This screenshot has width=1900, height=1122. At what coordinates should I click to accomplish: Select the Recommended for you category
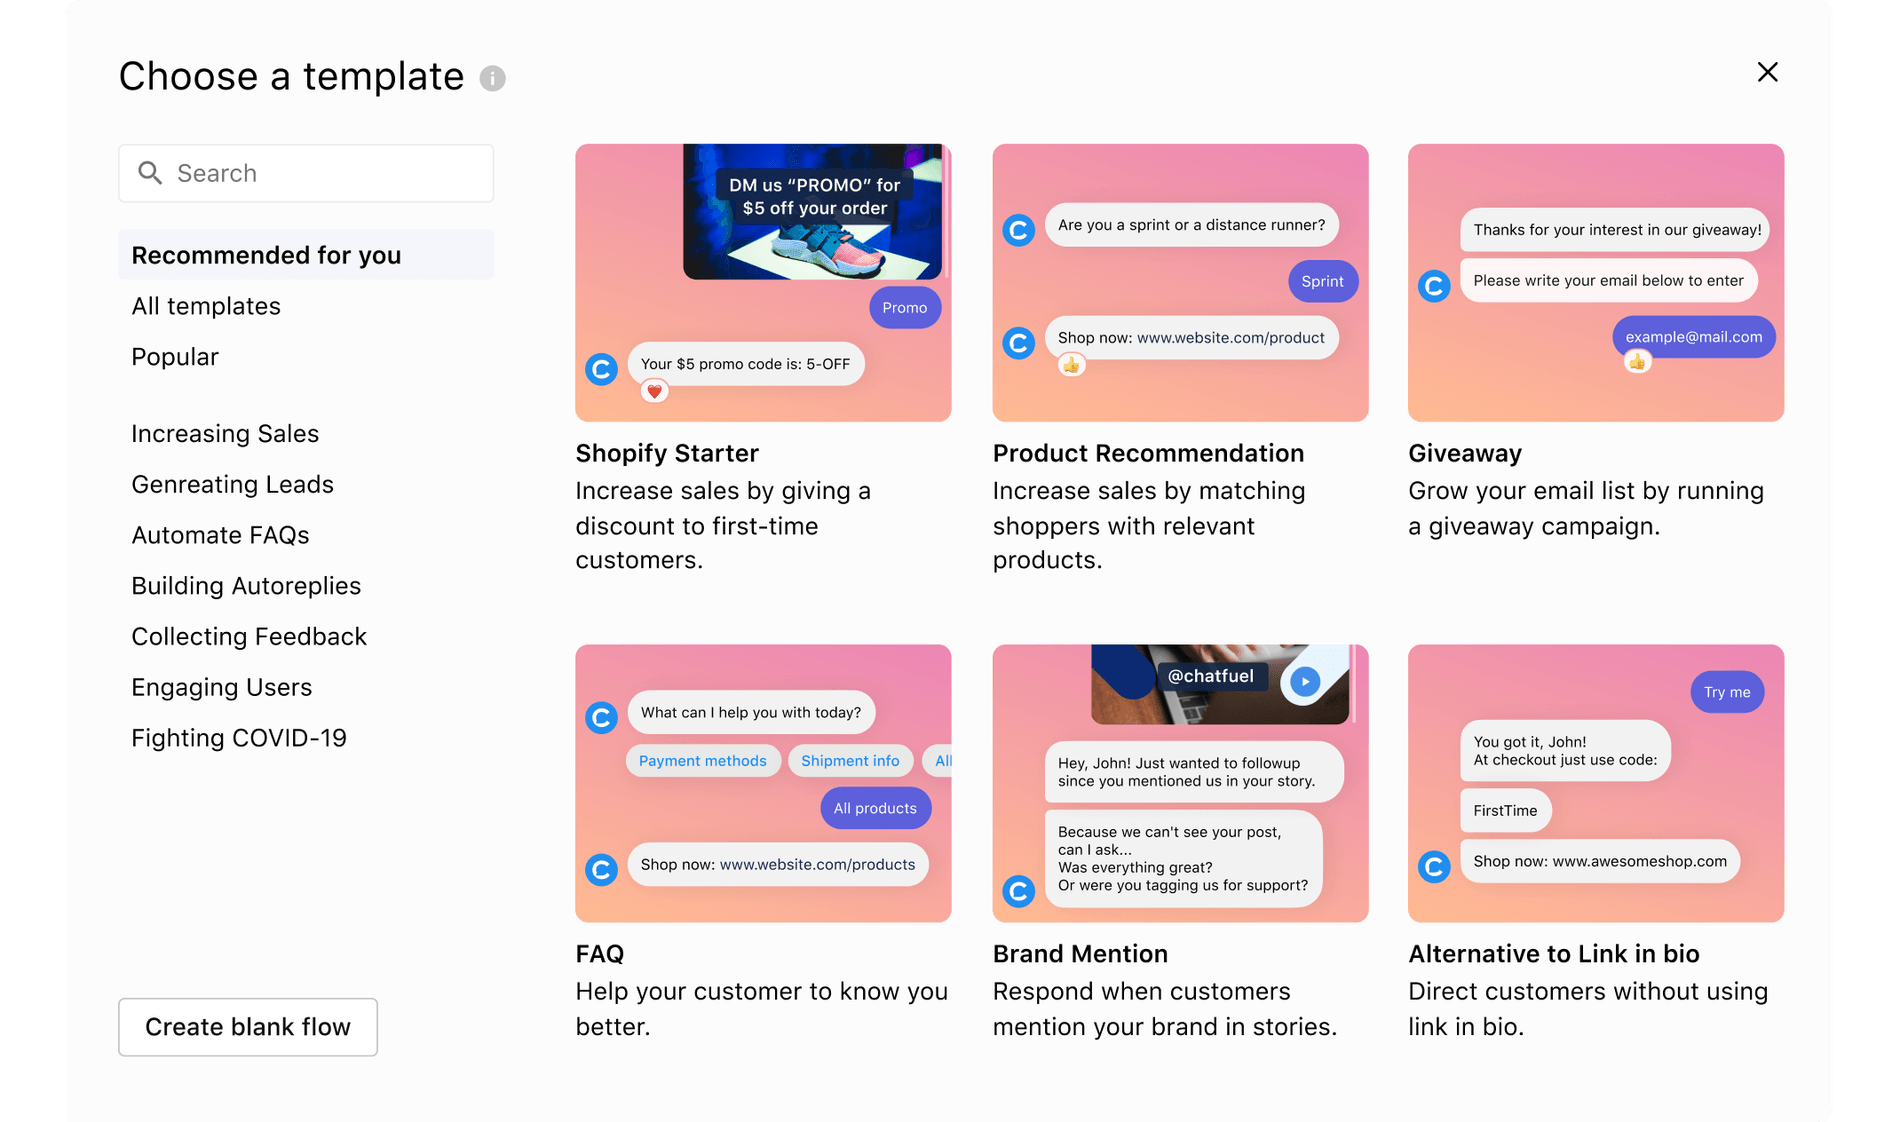point(266,255)
